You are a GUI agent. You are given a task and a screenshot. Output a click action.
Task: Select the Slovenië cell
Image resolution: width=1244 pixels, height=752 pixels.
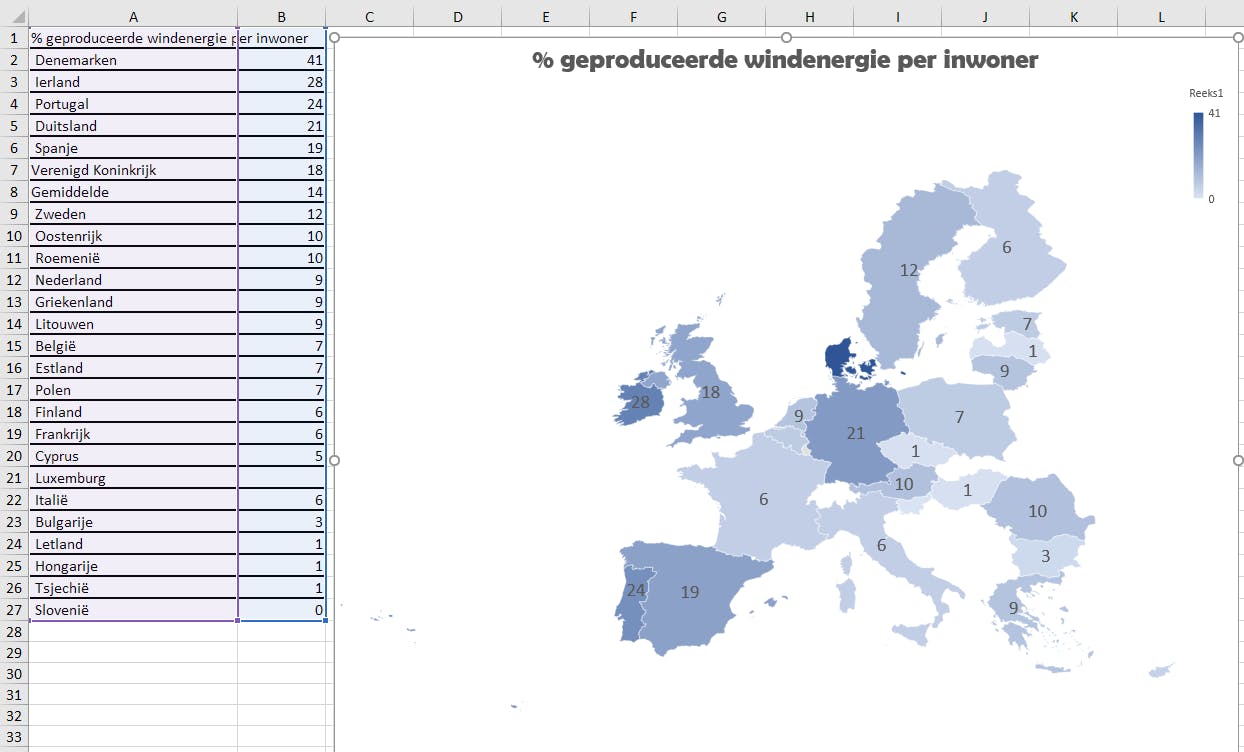[134, 610]
